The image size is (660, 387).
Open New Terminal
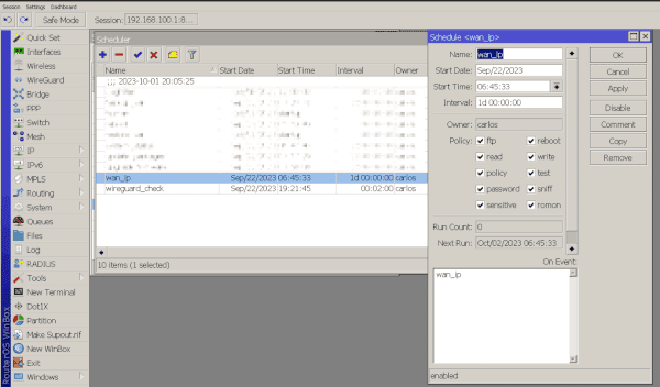pos(50,292)
